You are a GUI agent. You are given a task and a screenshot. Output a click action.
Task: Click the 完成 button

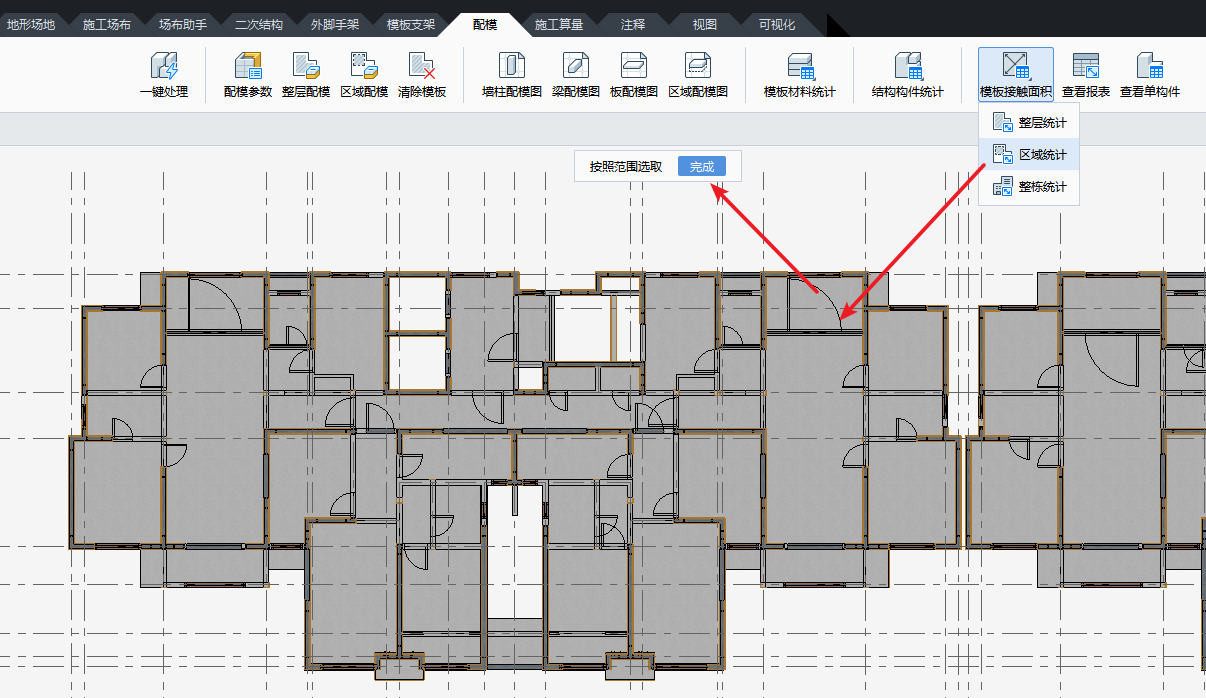point(702,167)
